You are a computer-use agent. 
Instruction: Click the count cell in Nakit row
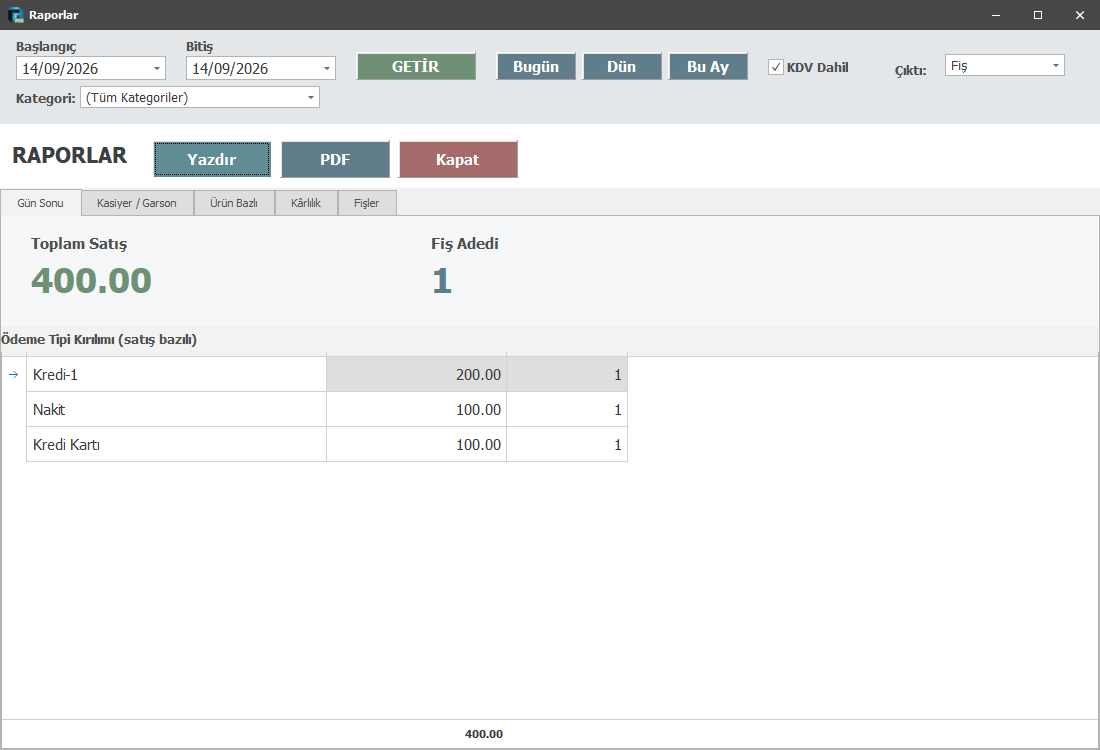point(567,410)
